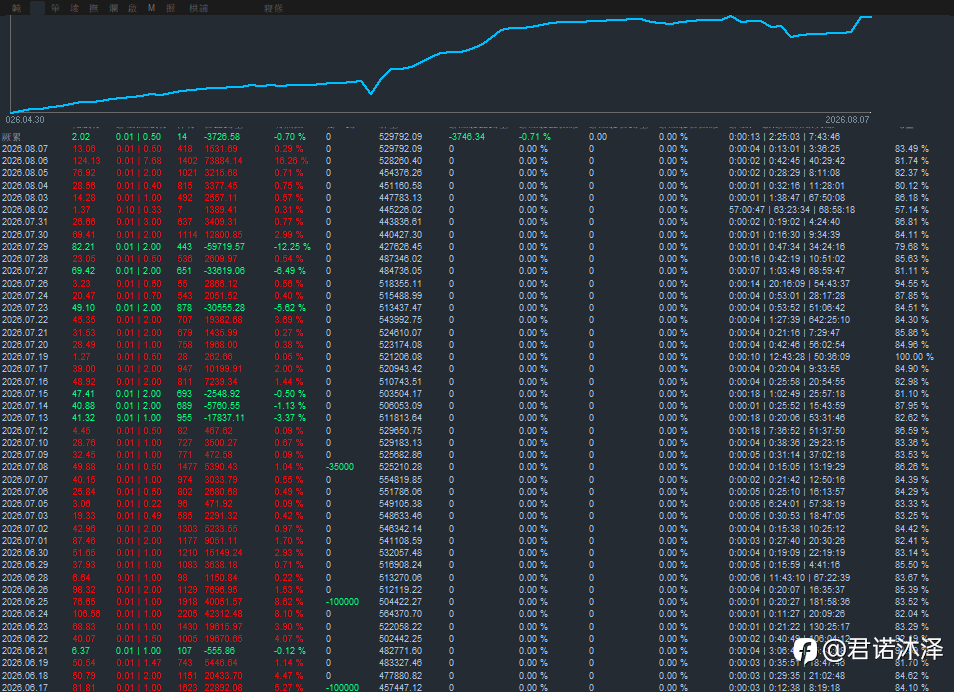
Task: Open the M tab in top bar
Action: point(151,8)
